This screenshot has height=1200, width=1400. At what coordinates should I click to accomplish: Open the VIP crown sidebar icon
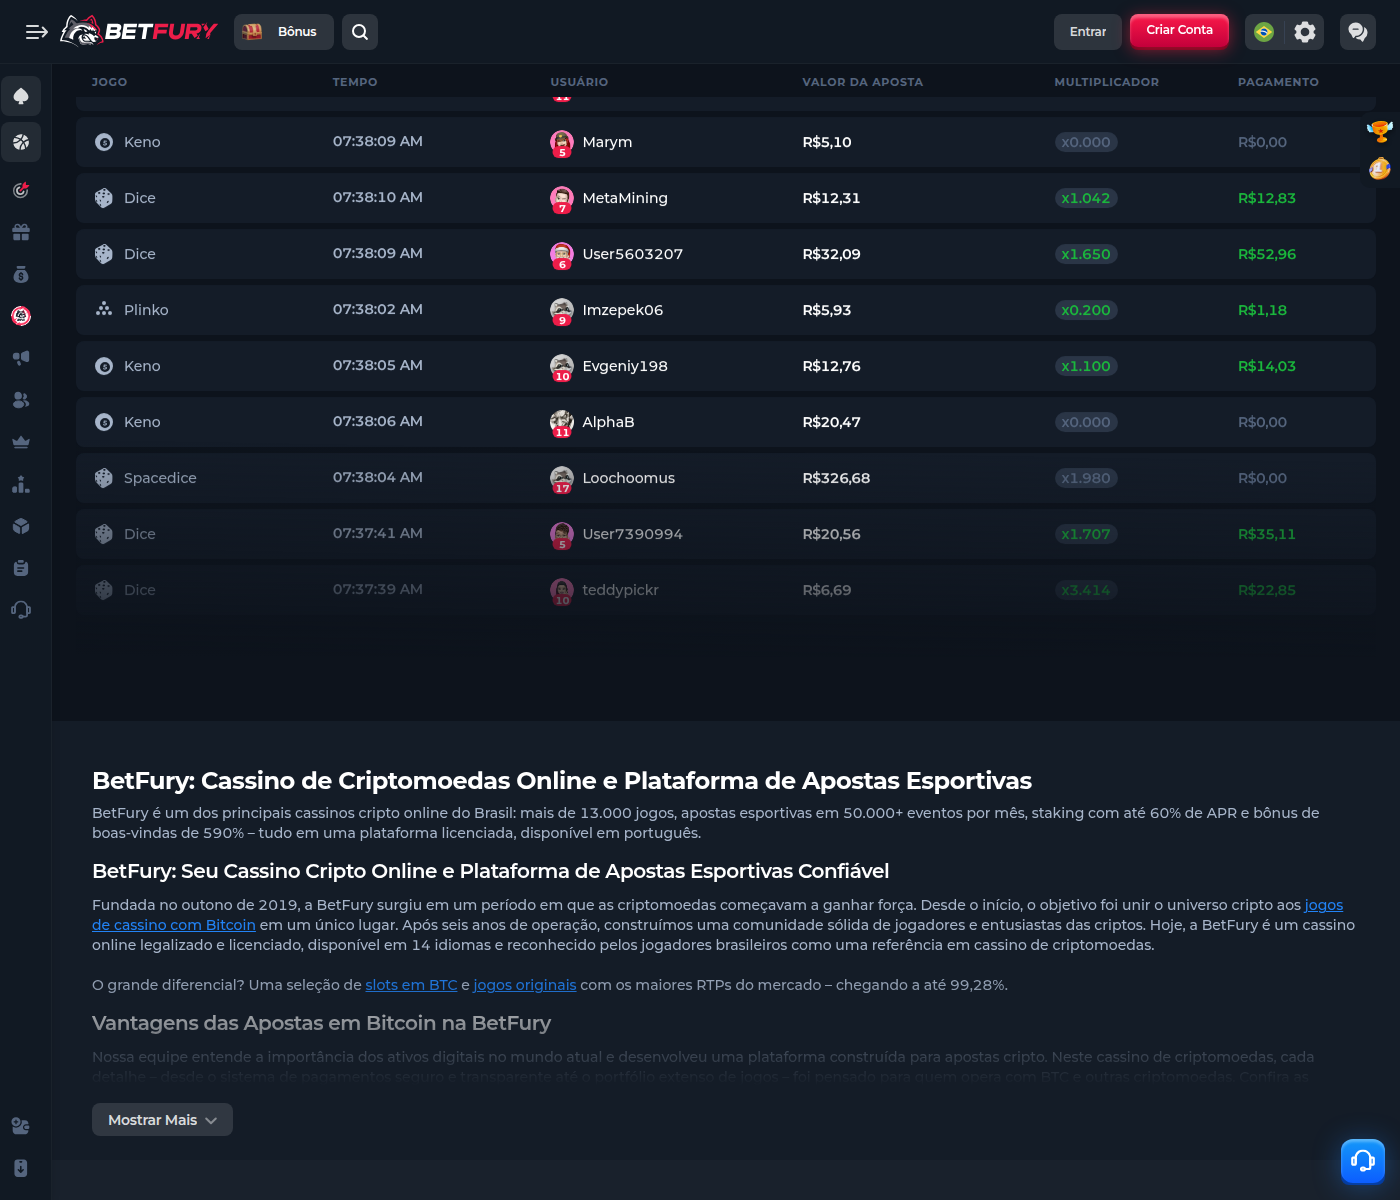click(21, 442)
